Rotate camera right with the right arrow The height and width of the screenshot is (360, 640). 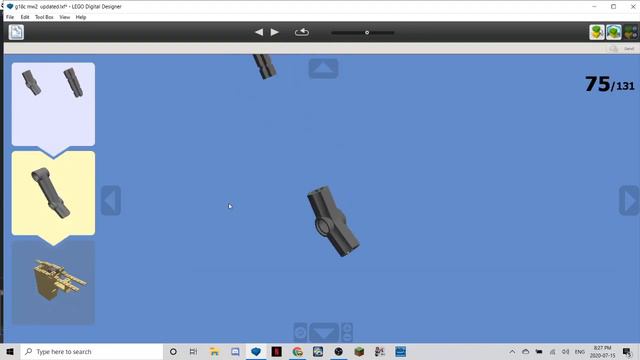(x=629, y=200)
